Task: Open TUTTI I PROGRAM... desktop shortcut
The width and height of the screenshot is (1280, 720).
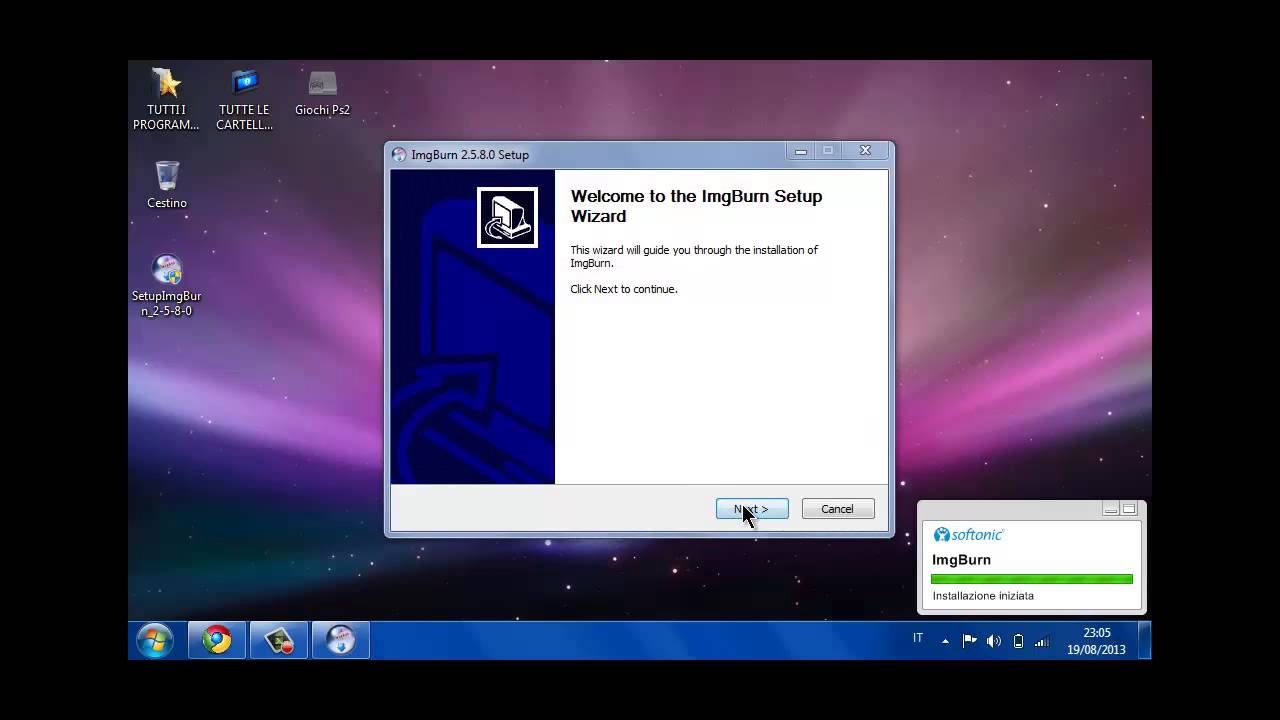Action: [166, 99]
